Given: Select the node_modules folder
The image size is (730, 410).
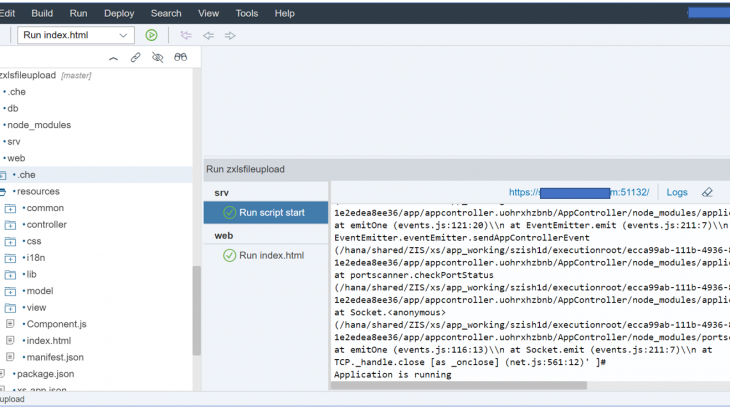Looking at the screenshot, I should pyautogui.click(x=39, y=125).
